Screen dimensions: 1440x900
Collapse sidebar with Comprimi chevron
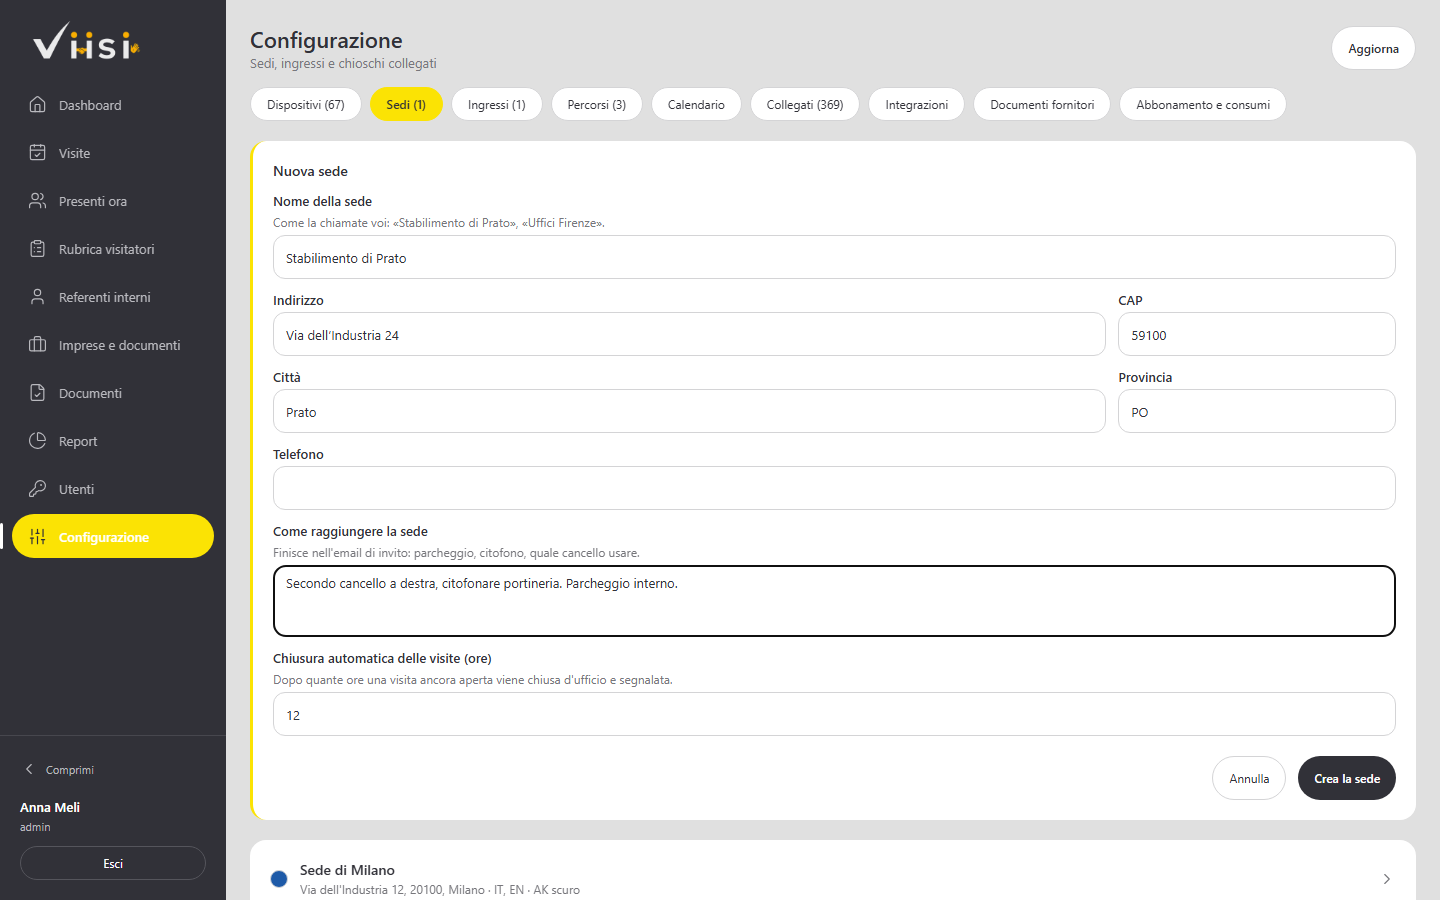(x=29, y=769)
